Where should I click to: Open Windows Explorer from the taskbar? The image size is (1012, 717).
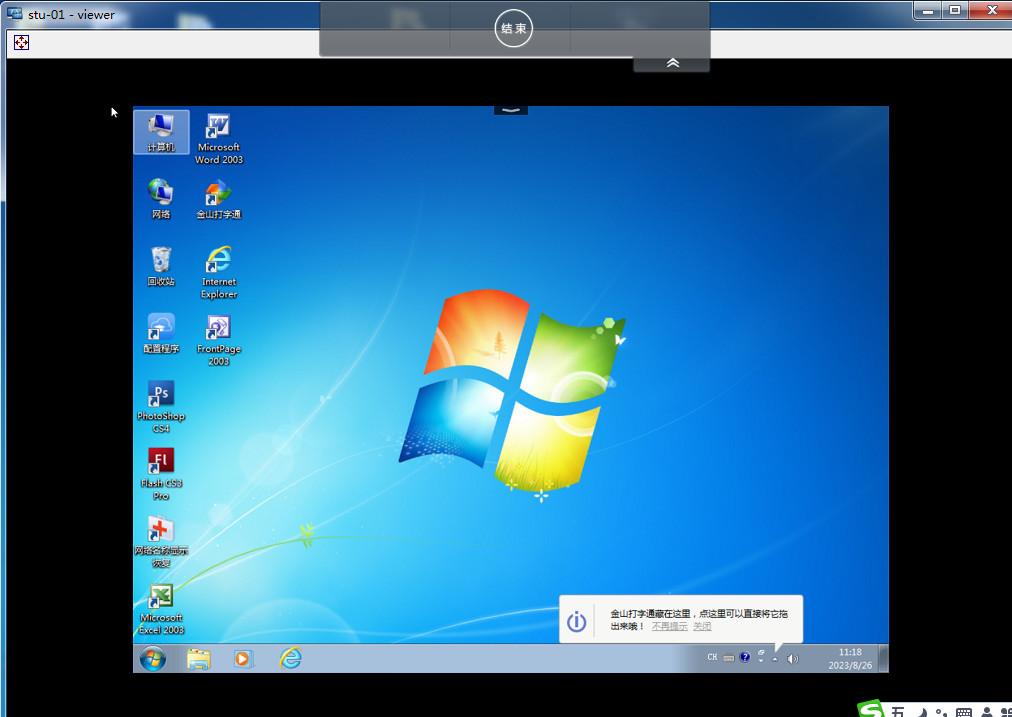pos(199,658)
